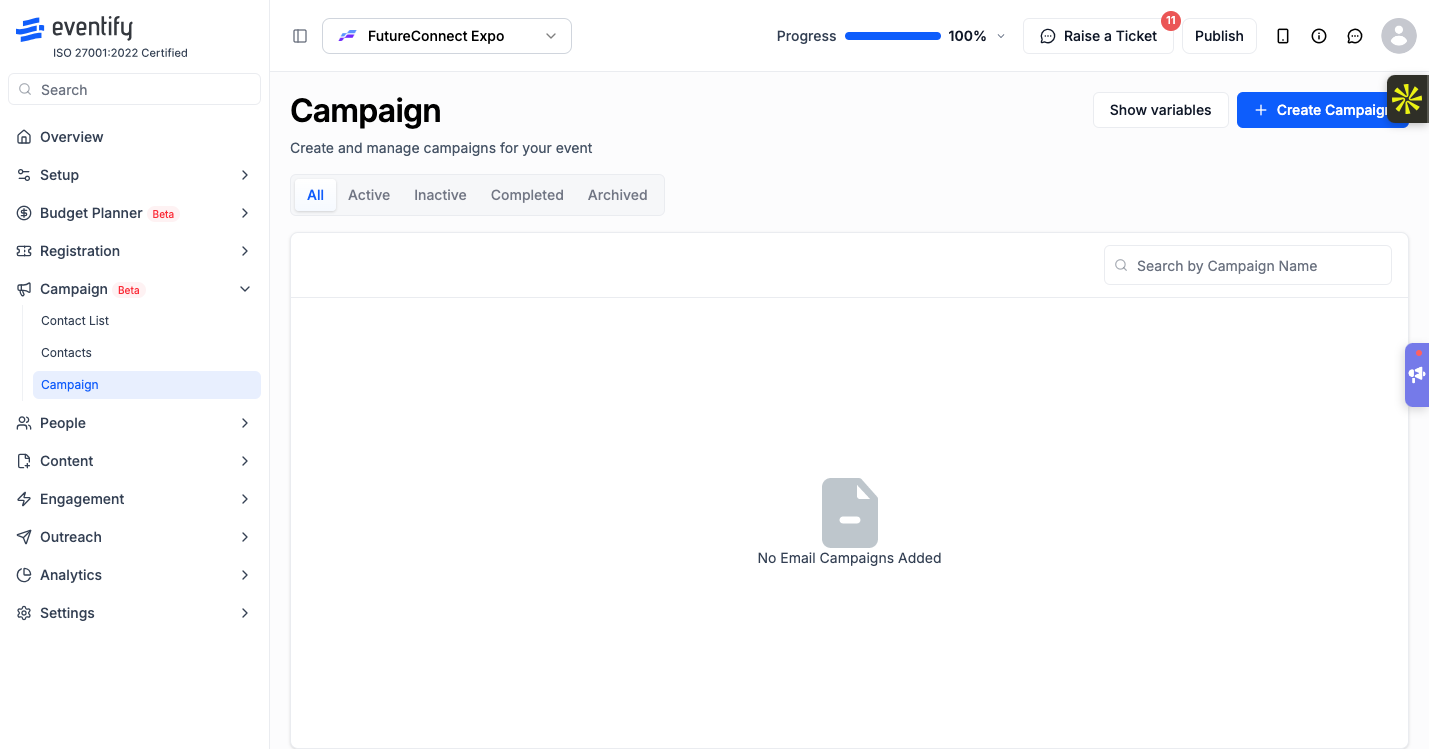The width and height of the screenshot is (1429, 749).
Task: Click the Overview home icon
Action: pyautogui.click(x=24, y=137)
